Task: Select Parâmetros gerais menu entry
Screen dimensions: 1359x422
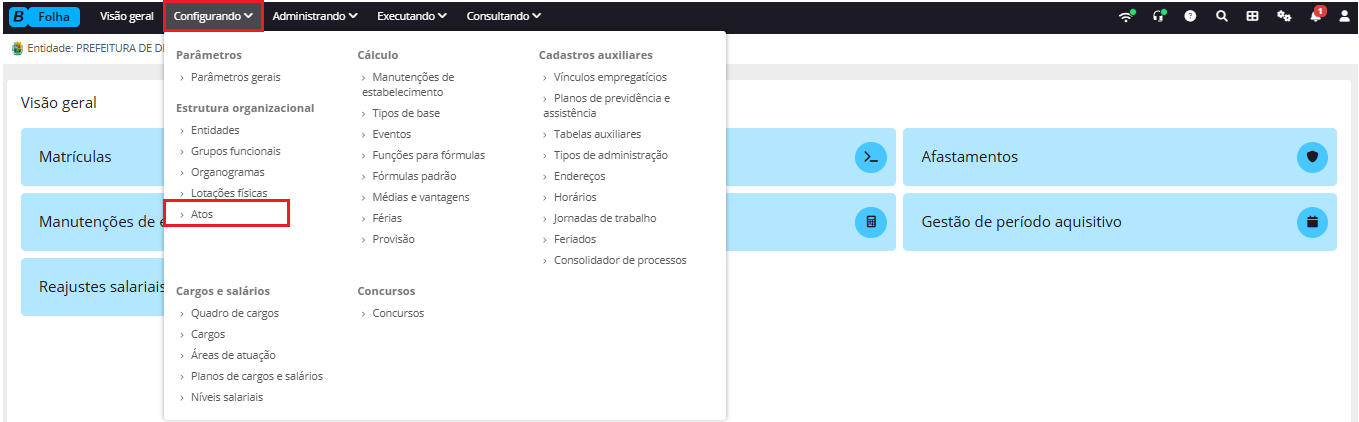Action: pos(235,77)
